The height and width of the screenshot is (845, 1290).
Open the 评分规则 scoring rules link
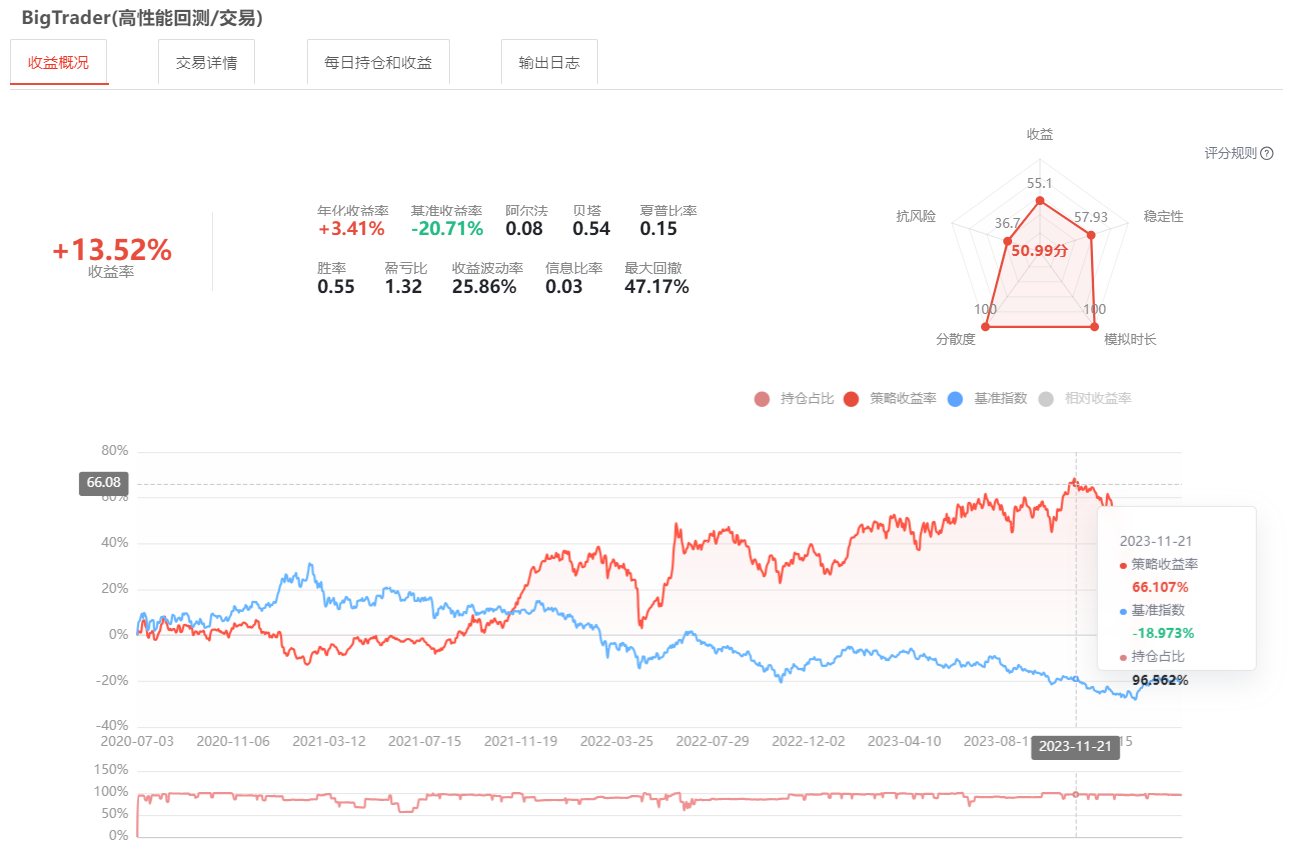pyautogui.click(x=1230, y=154)
